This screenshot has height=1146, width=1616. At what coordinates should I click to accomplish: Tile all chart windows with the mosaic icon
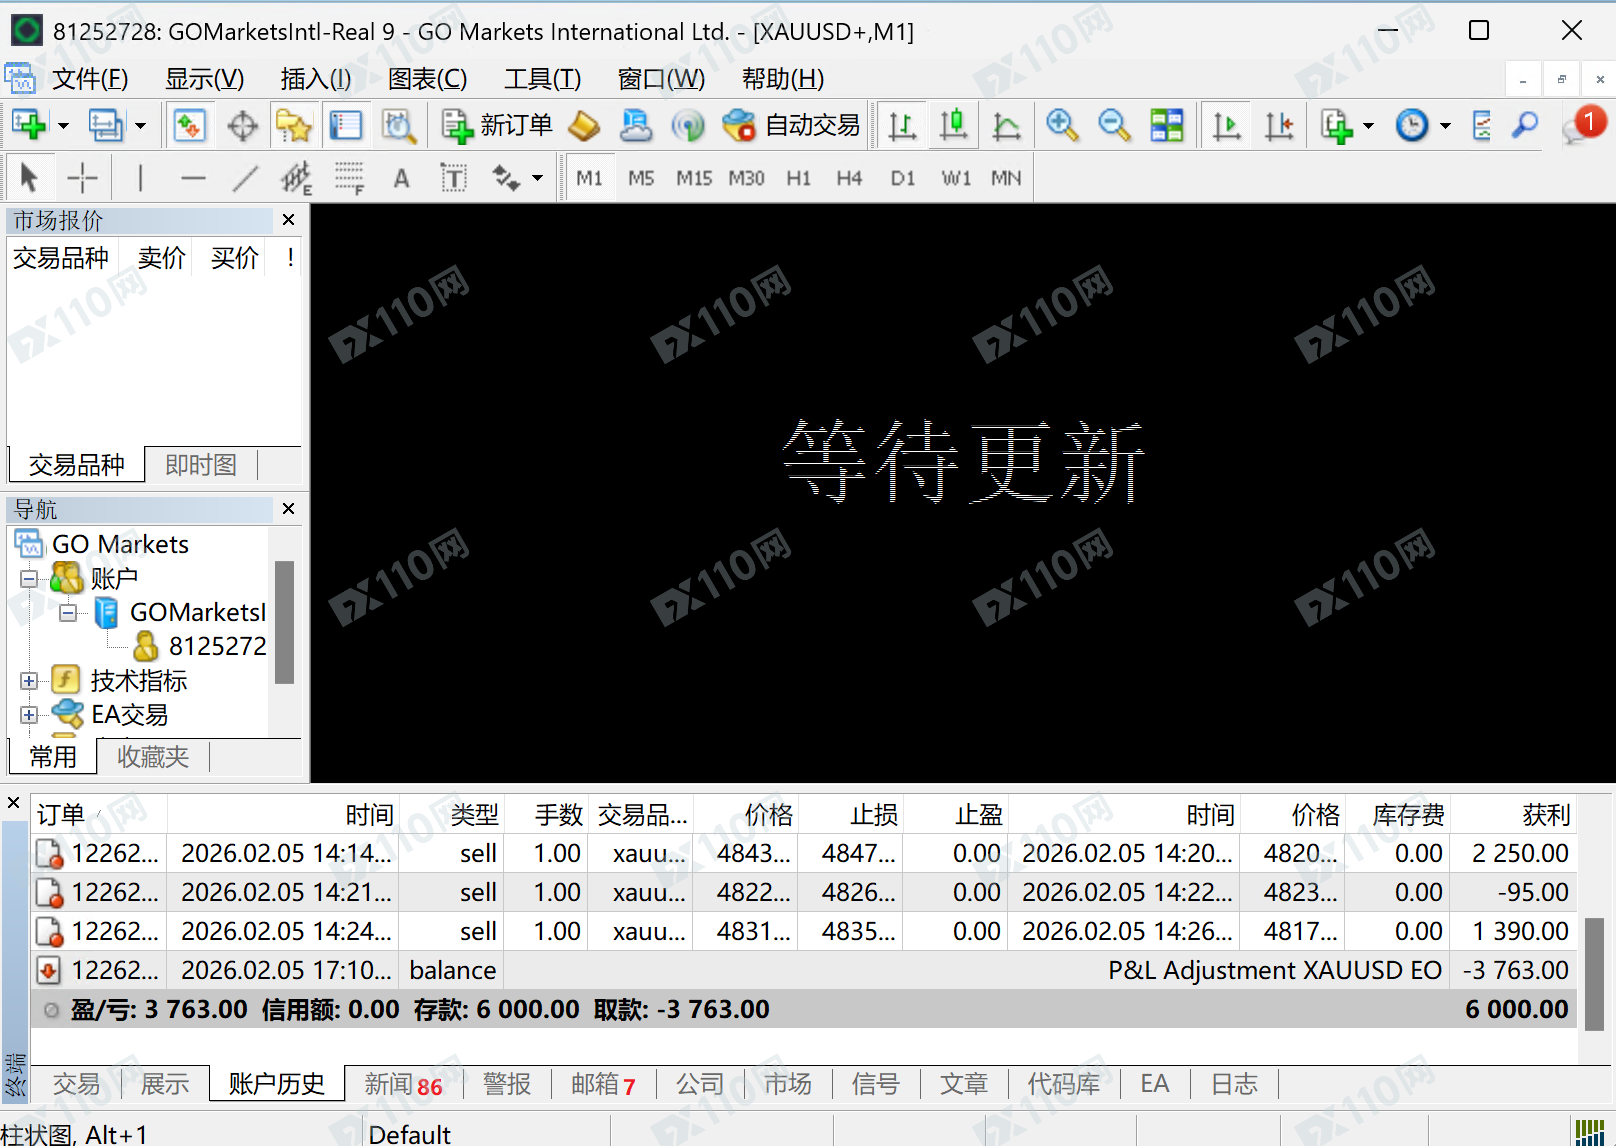click(x=1167, y=125)
